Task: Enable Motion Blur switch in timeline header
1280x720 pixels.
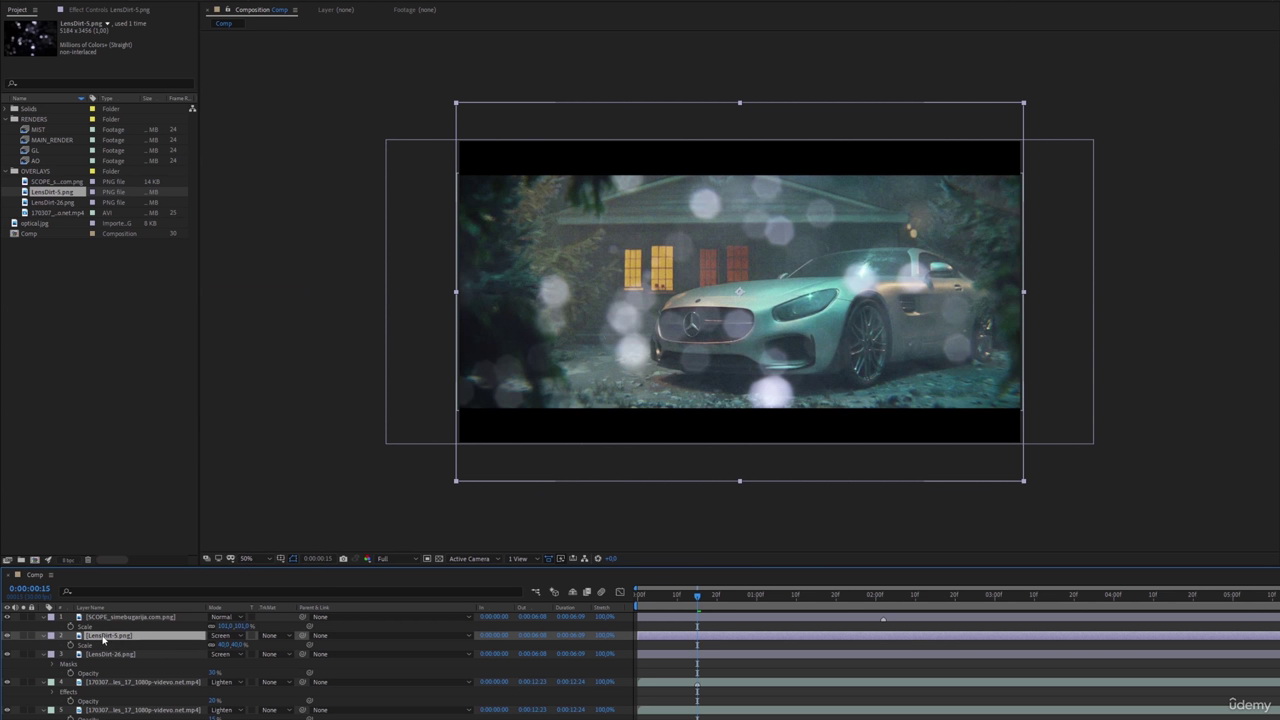Action: click(x=601, y=592)
